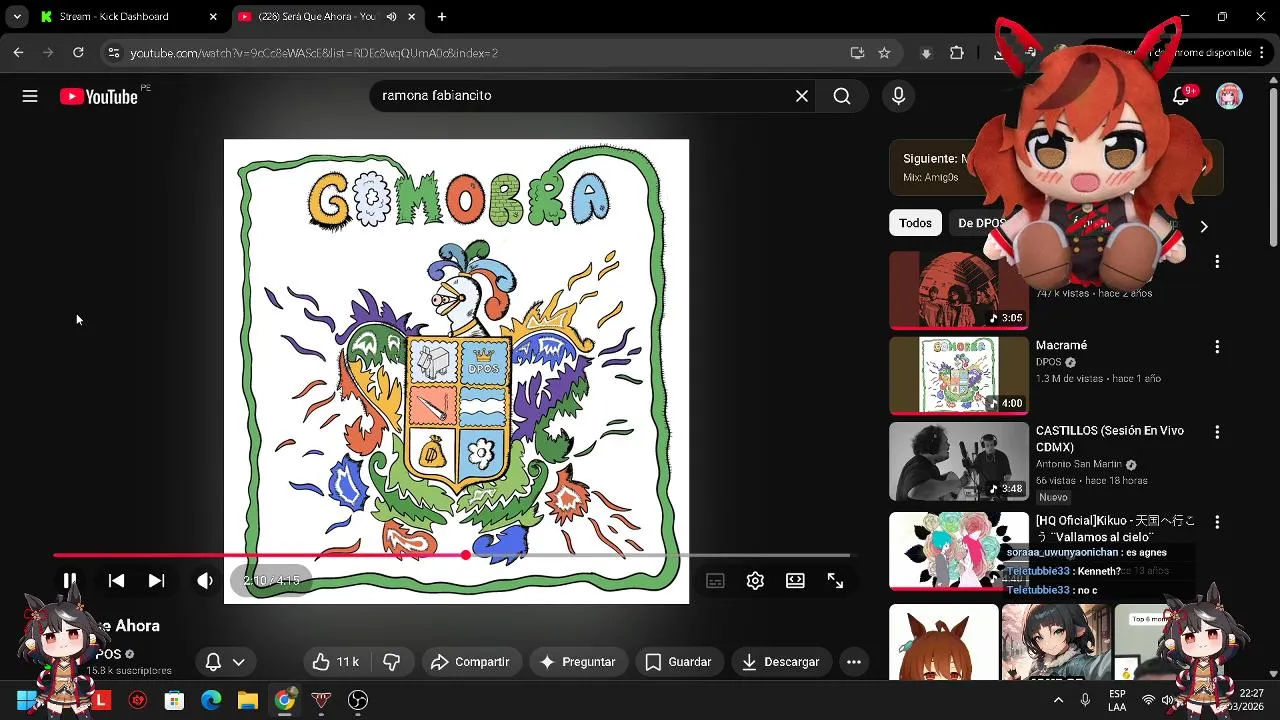Screen dimensions: 1280x720
Task: Open Chrome three-dot menu
Action: click(x=1264, y=53)
